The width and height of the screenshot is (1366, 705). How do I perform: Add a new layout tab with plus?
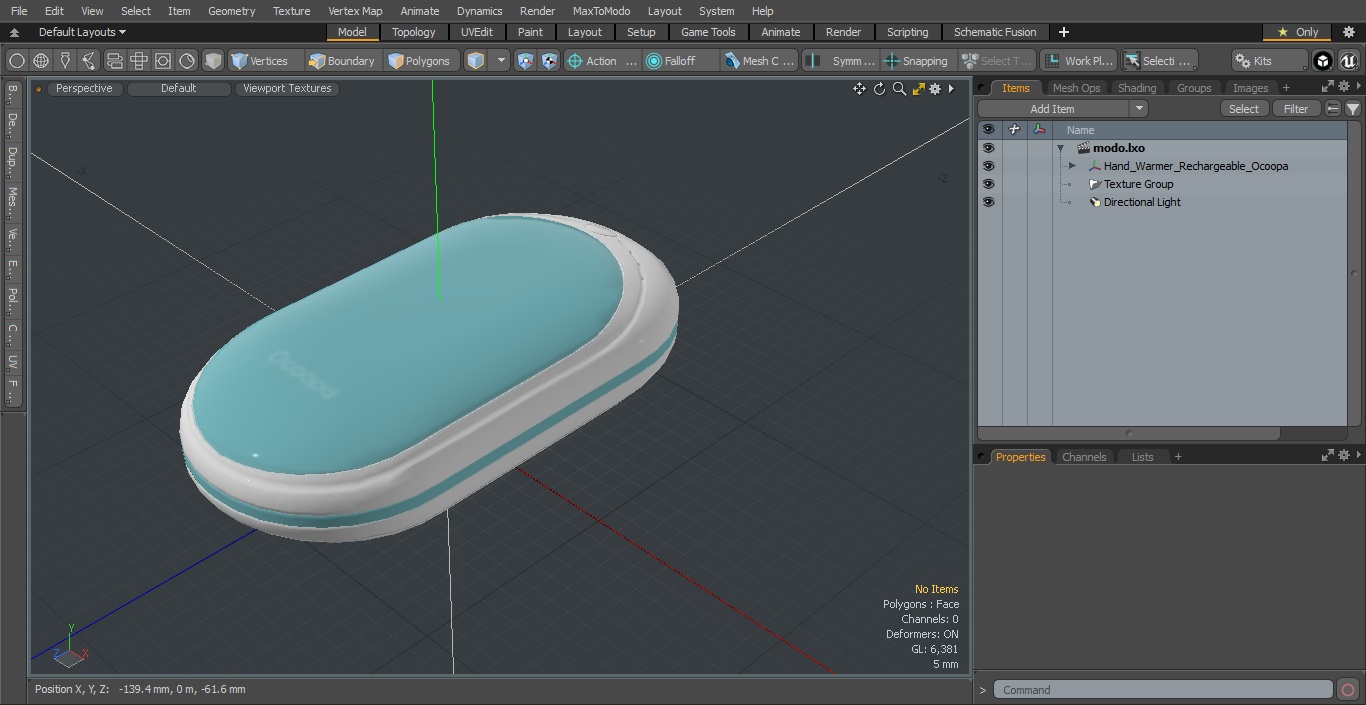(x=1063, y=32)
